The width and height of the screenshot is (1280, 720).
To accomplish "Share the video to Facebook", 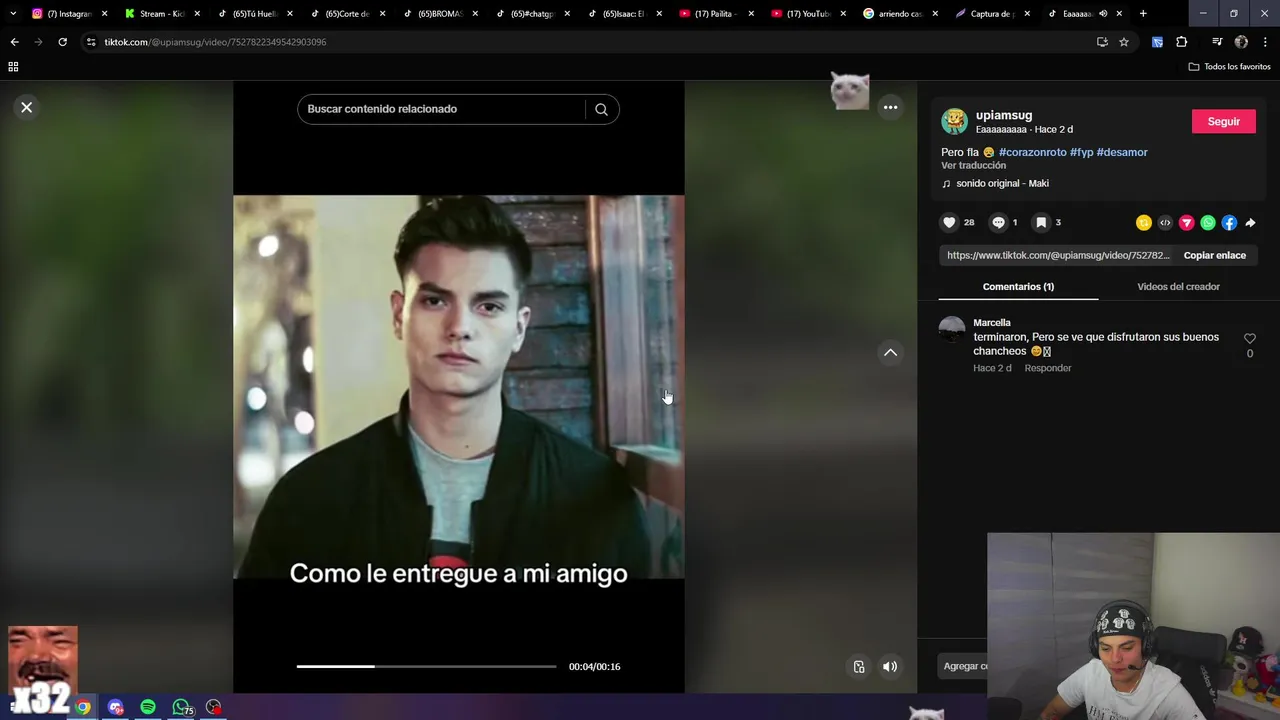I will (1229, 223).
